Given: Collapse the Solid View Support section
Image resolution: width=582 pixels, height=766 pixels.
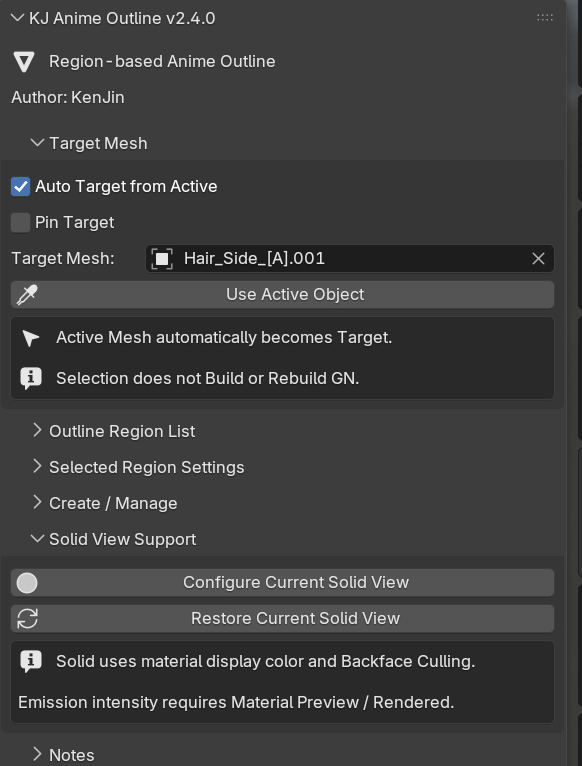Looking at the screenshot, I should pos(37,538).
